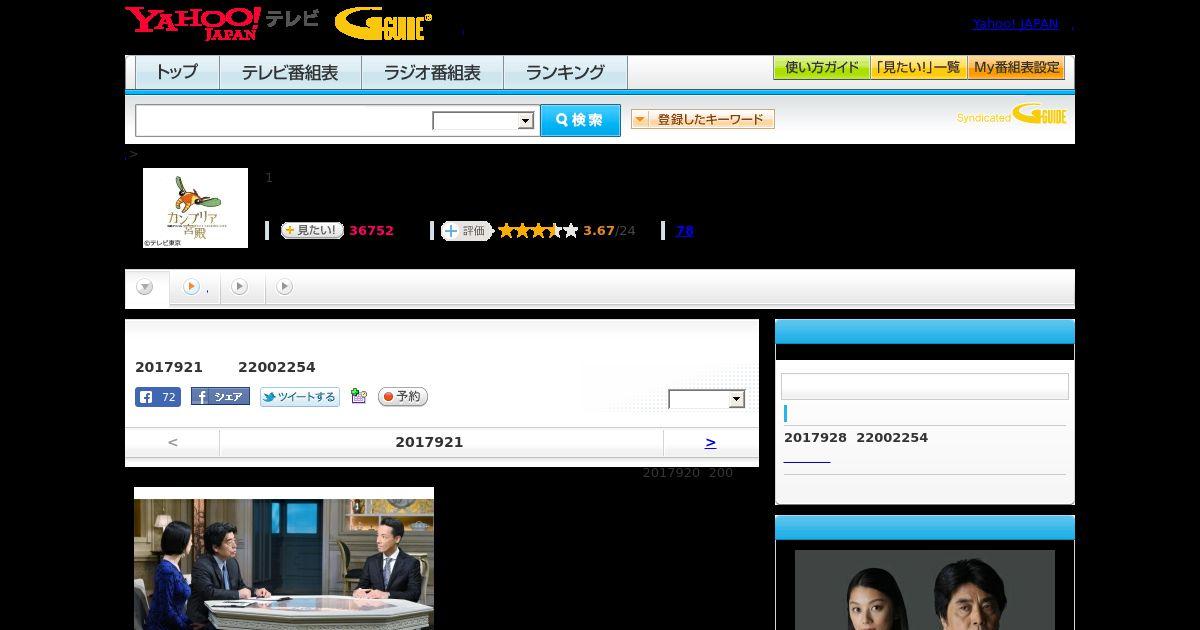
Task: Select the fourth tab with gray play icon
Action: [x=285, y=287]
